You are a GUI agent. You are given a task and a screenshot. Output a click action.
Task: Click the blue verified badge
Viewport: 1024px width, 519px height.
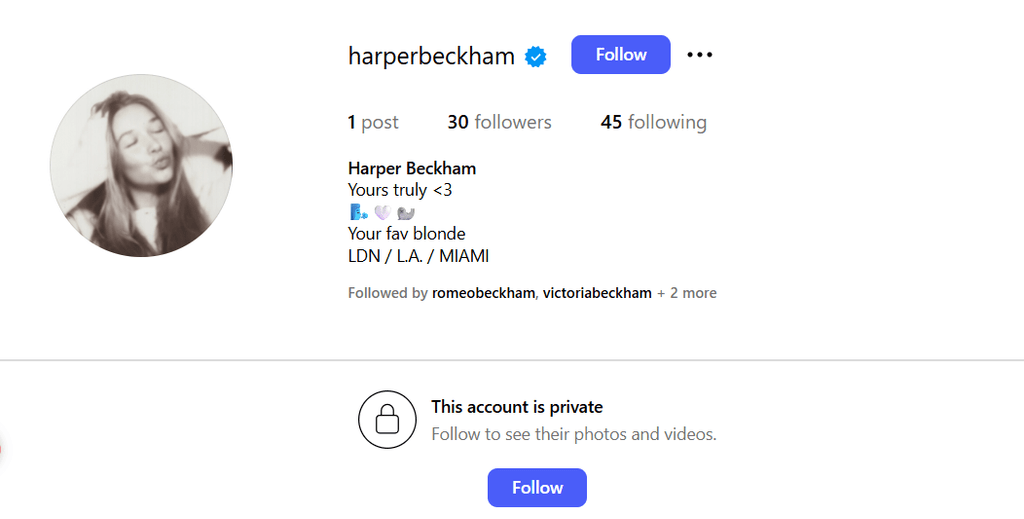[536, 56]
